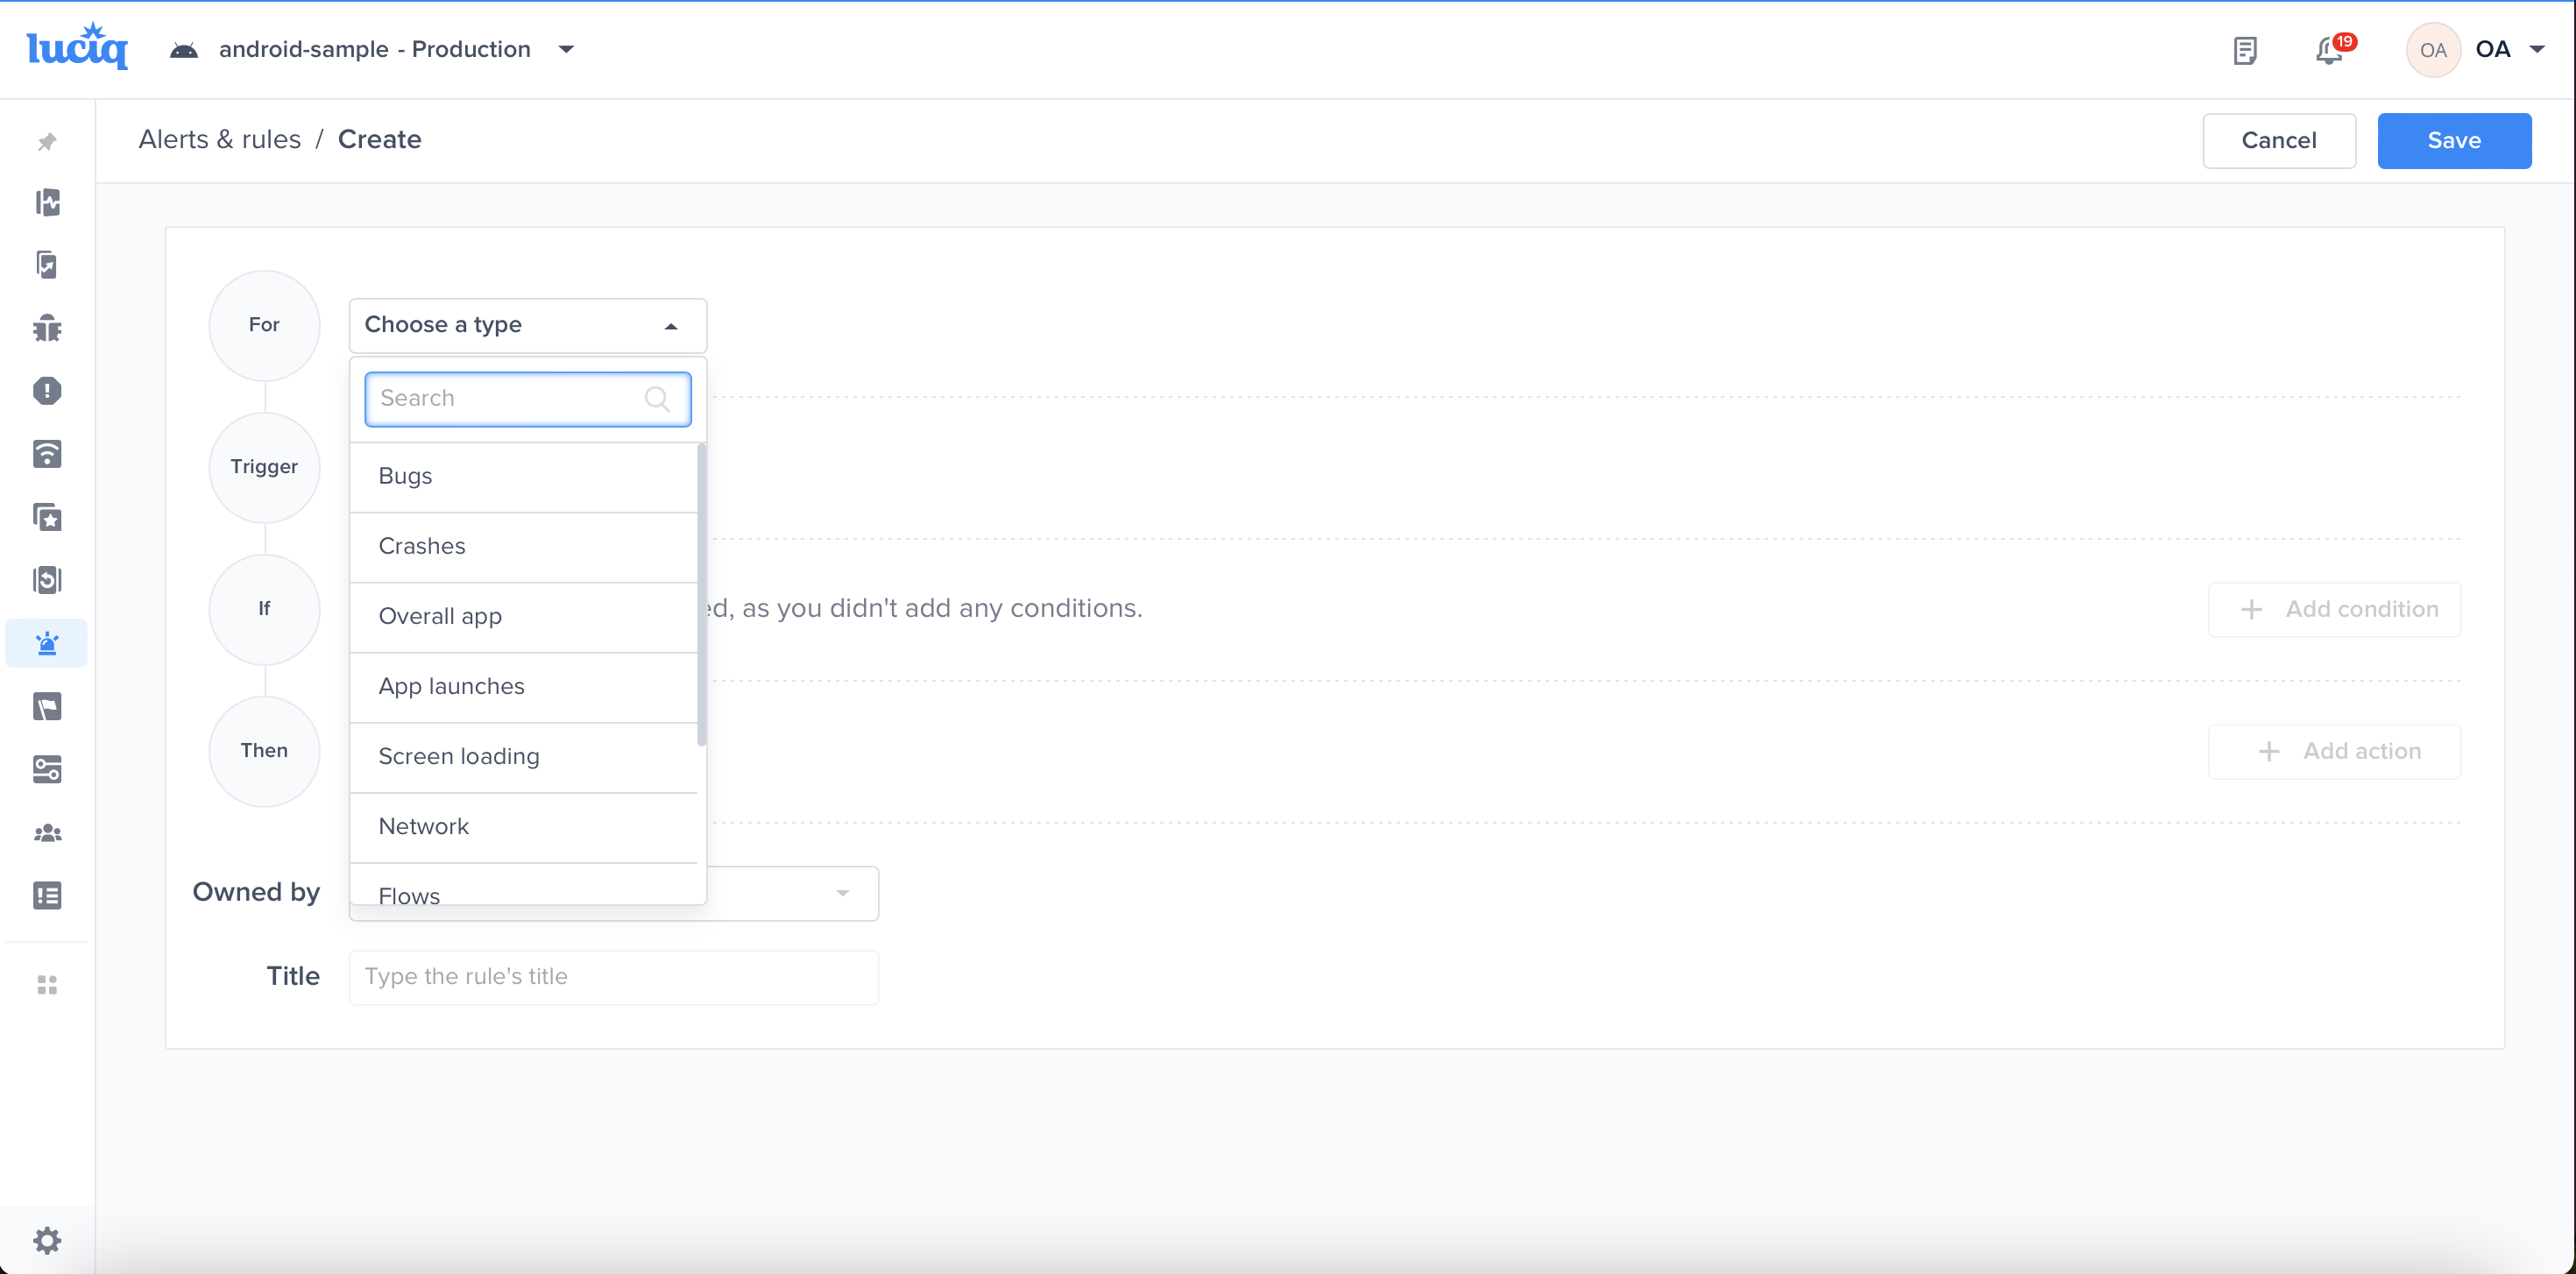This screenshot has height=1274, width=2576.
Task: Open the App Performance (network) sidebar icon
Action: 46,454
